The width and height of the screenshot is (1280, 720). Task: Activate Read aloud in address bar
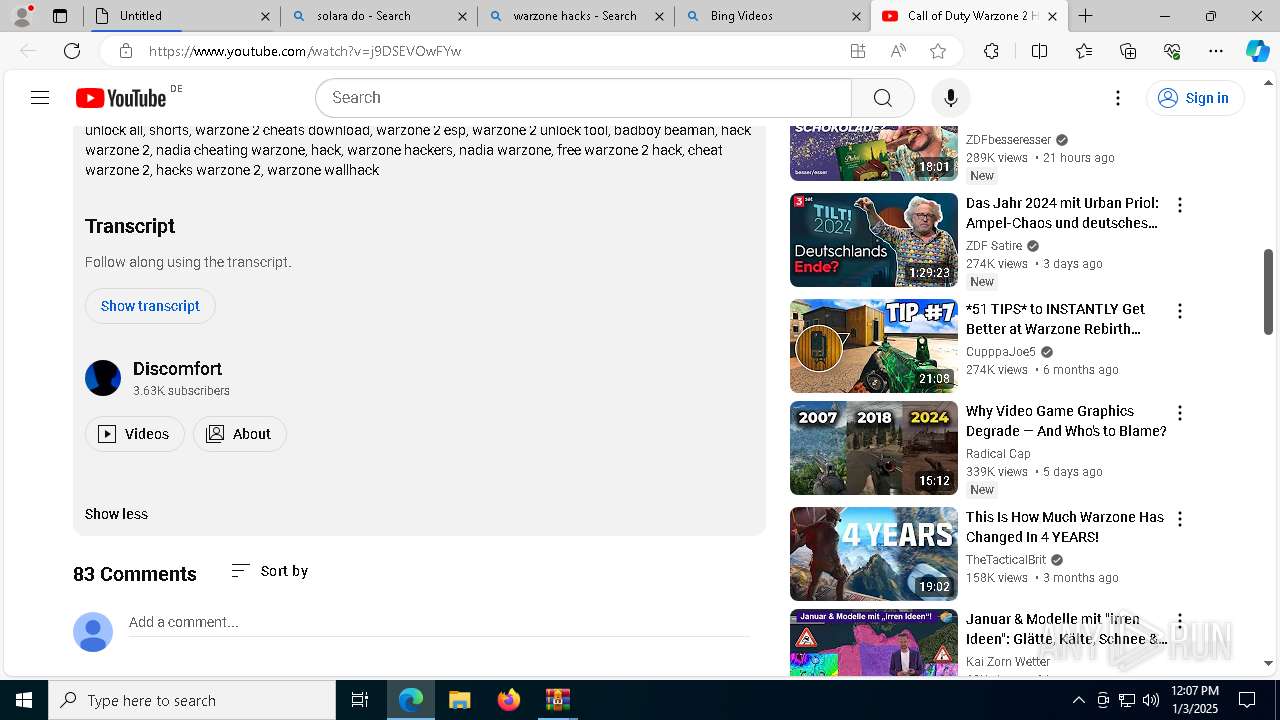897,51
